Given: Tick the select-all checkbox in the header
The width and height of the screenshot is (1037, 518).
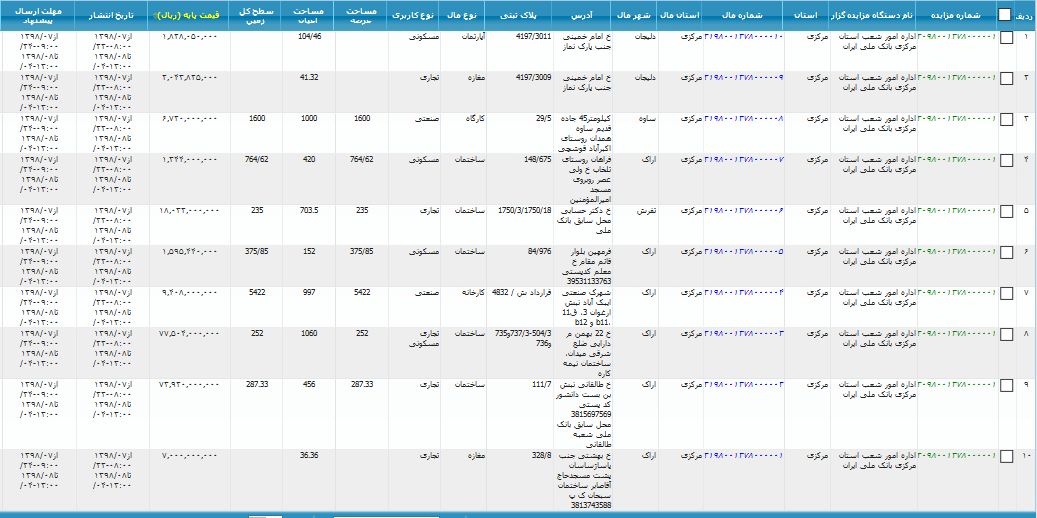Looking at the screenshot, I should [x=1005, y=15].
